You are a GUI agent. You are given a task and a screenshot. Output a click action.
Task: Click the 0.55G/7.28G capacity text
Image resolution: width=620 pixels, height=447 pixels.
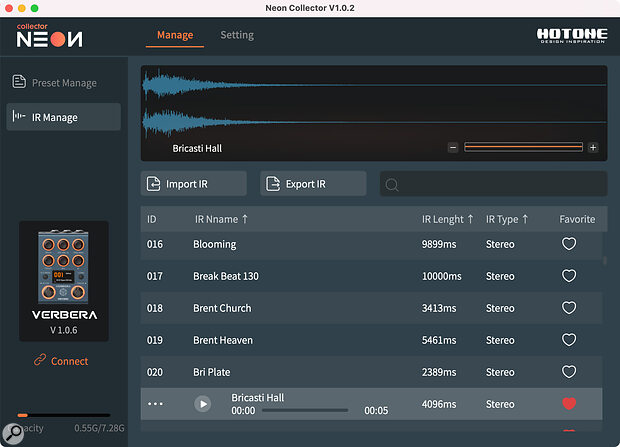tap(99, 428)
